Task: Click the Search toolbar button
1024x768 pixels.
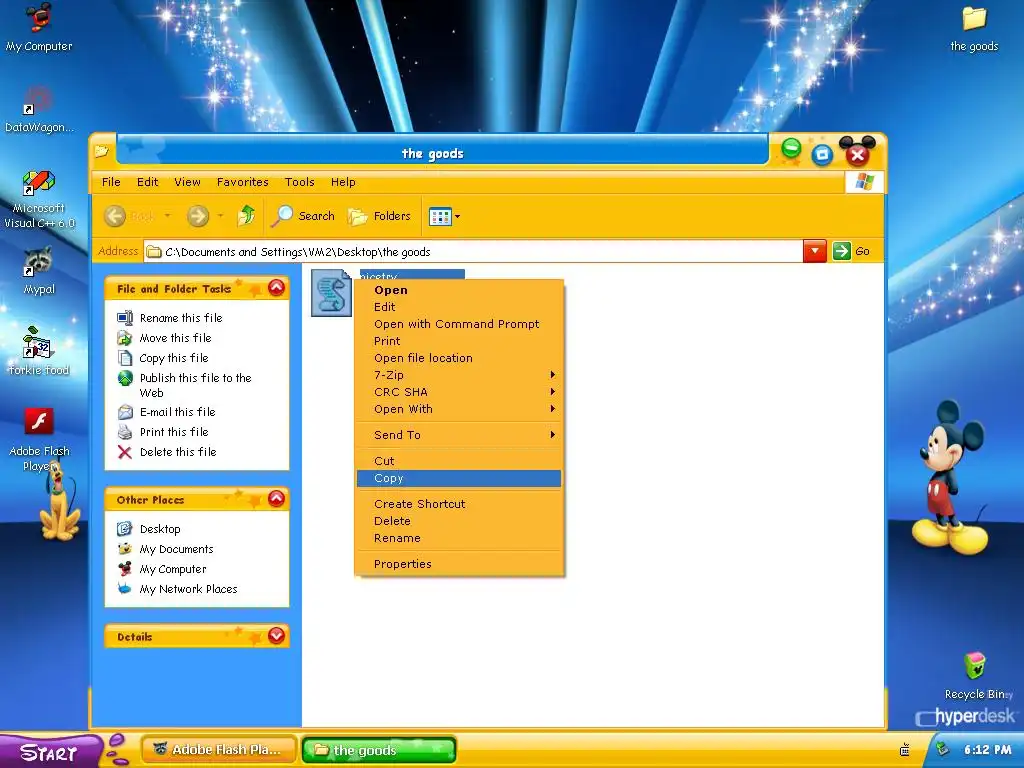Action: 304,216
